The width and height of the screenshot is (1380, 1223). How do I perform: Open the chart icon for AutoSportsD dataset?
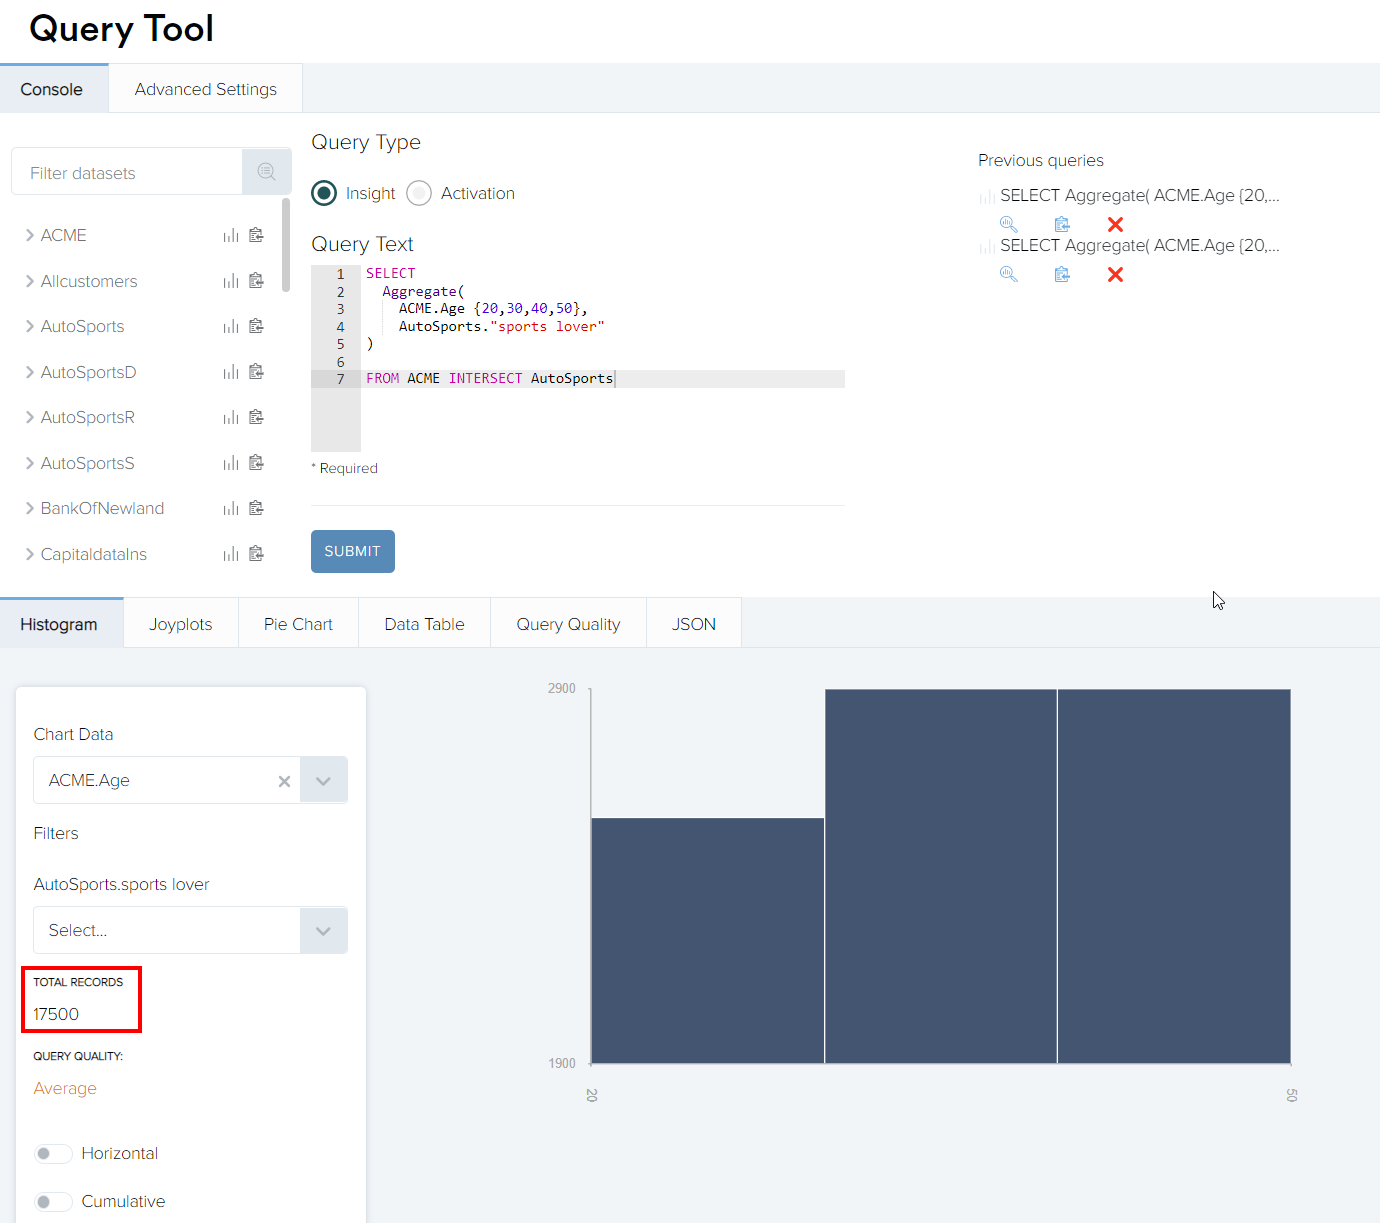[x=231, y=372]
